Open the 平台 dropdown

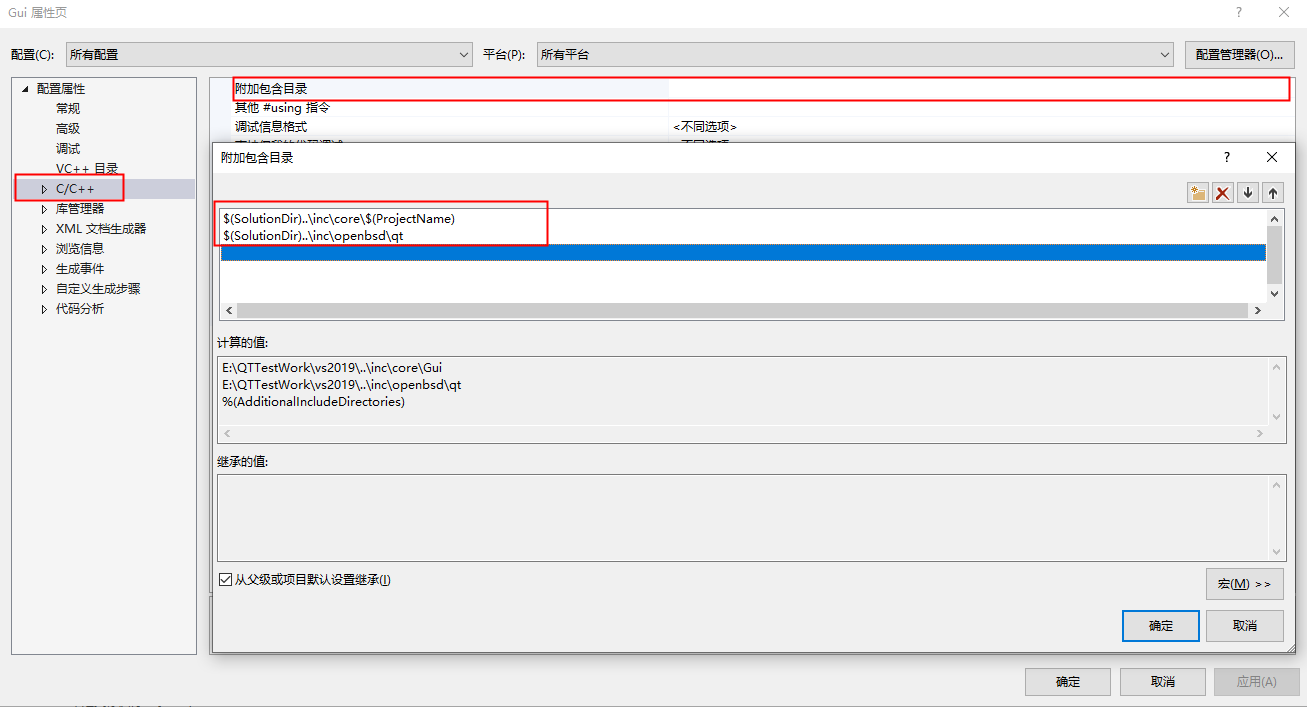tap(855, 54)
